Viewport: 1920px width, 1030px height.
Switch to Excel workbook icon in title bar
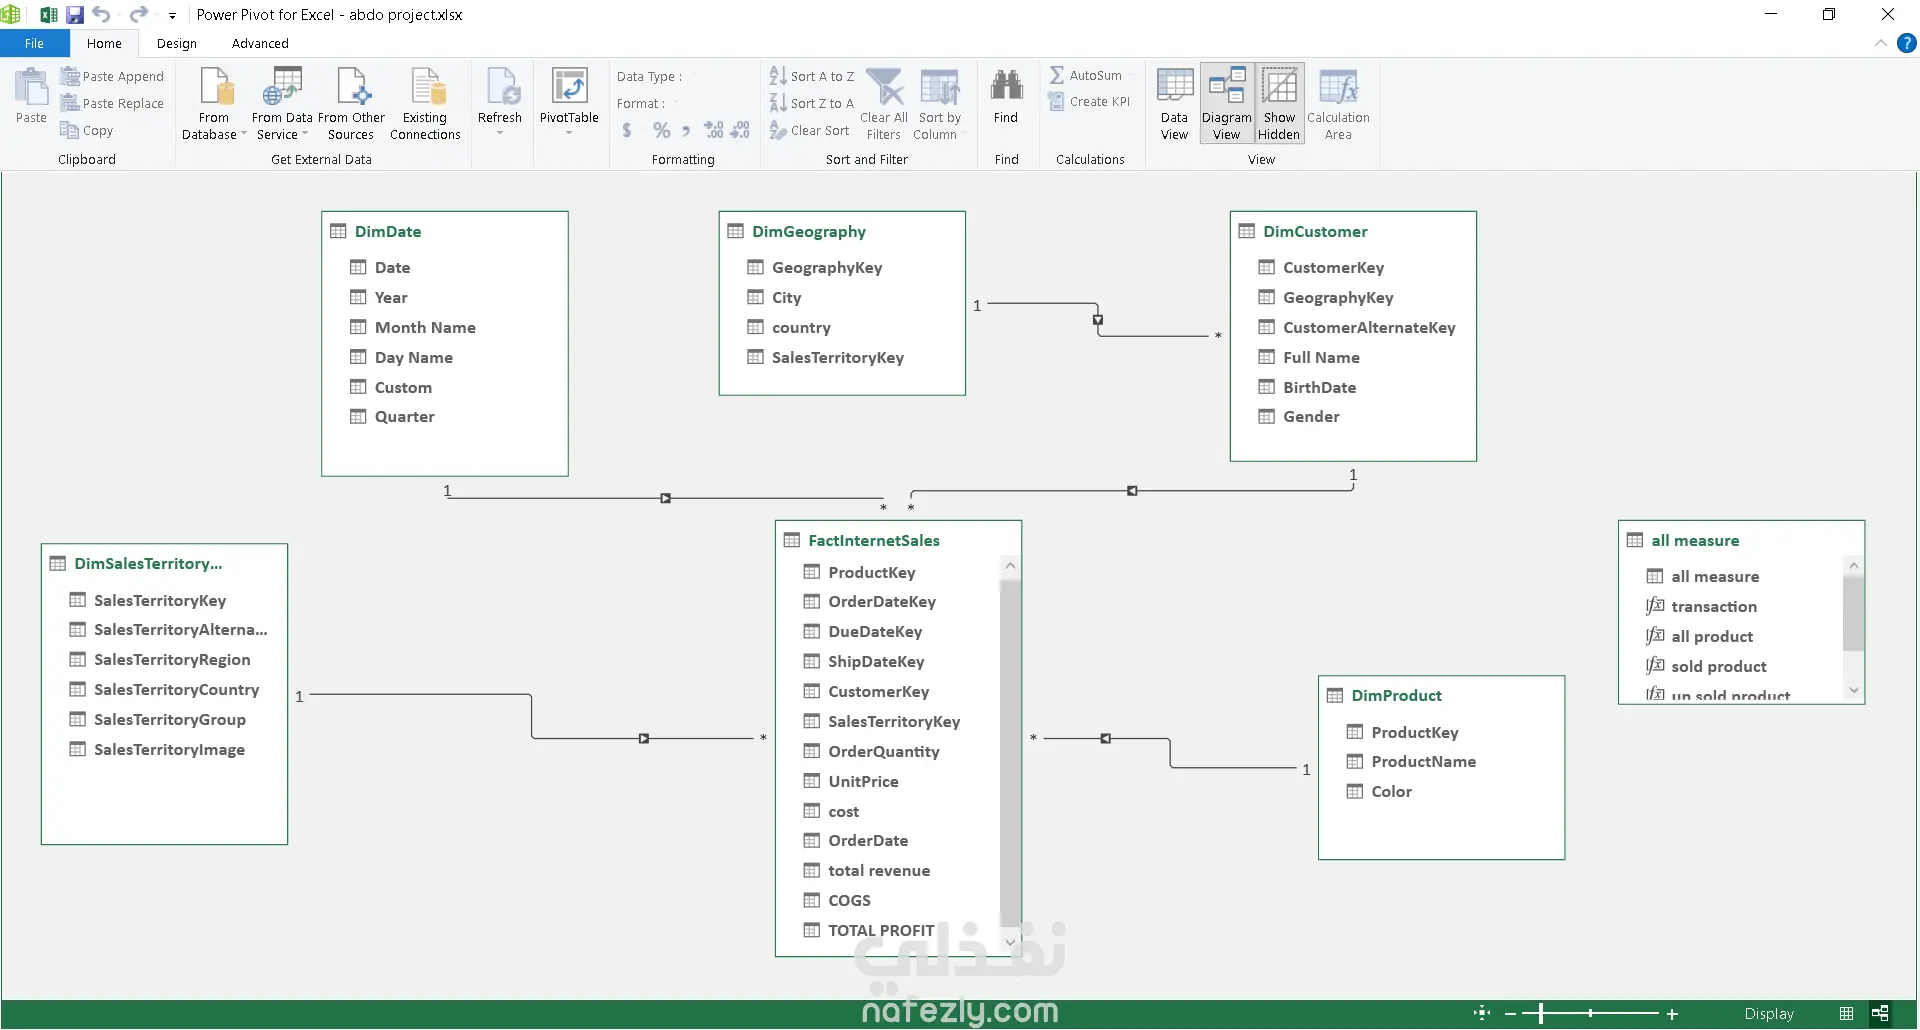pos(48,15)
